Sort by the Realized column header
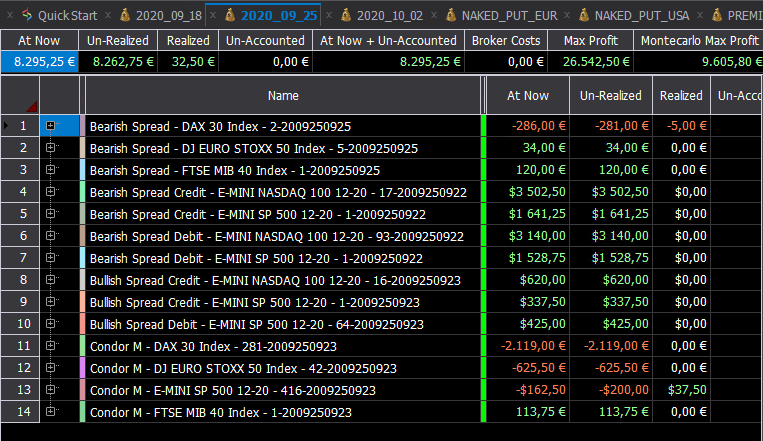 [681, 95]
